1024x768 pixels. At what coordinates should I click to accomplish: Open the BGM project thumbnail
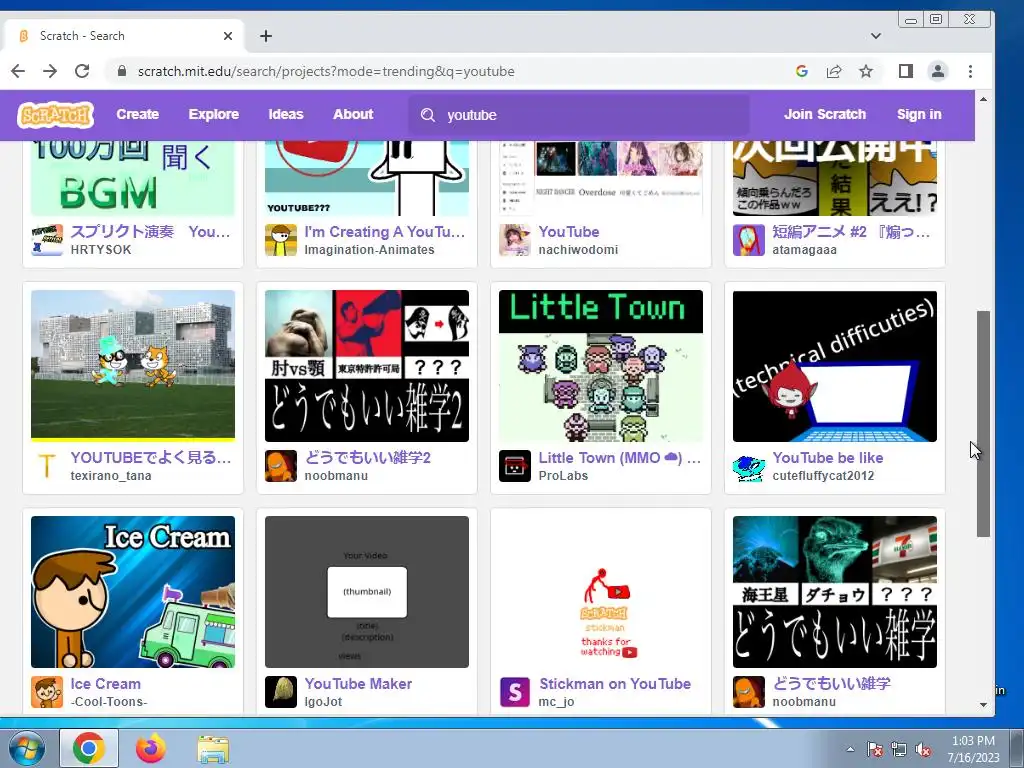pos(133,178)
